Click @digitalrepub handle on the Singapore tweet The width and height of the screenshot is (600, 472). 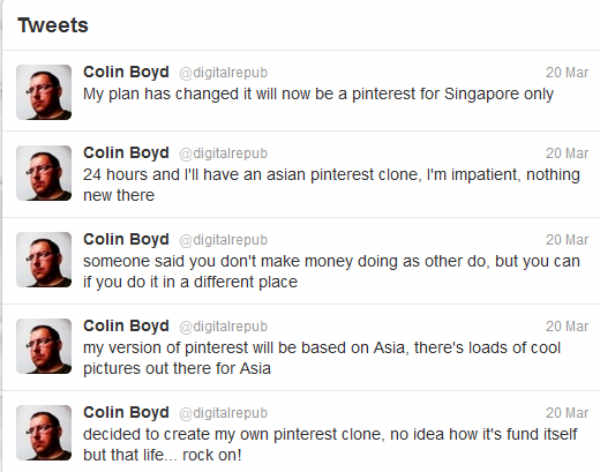223,73
